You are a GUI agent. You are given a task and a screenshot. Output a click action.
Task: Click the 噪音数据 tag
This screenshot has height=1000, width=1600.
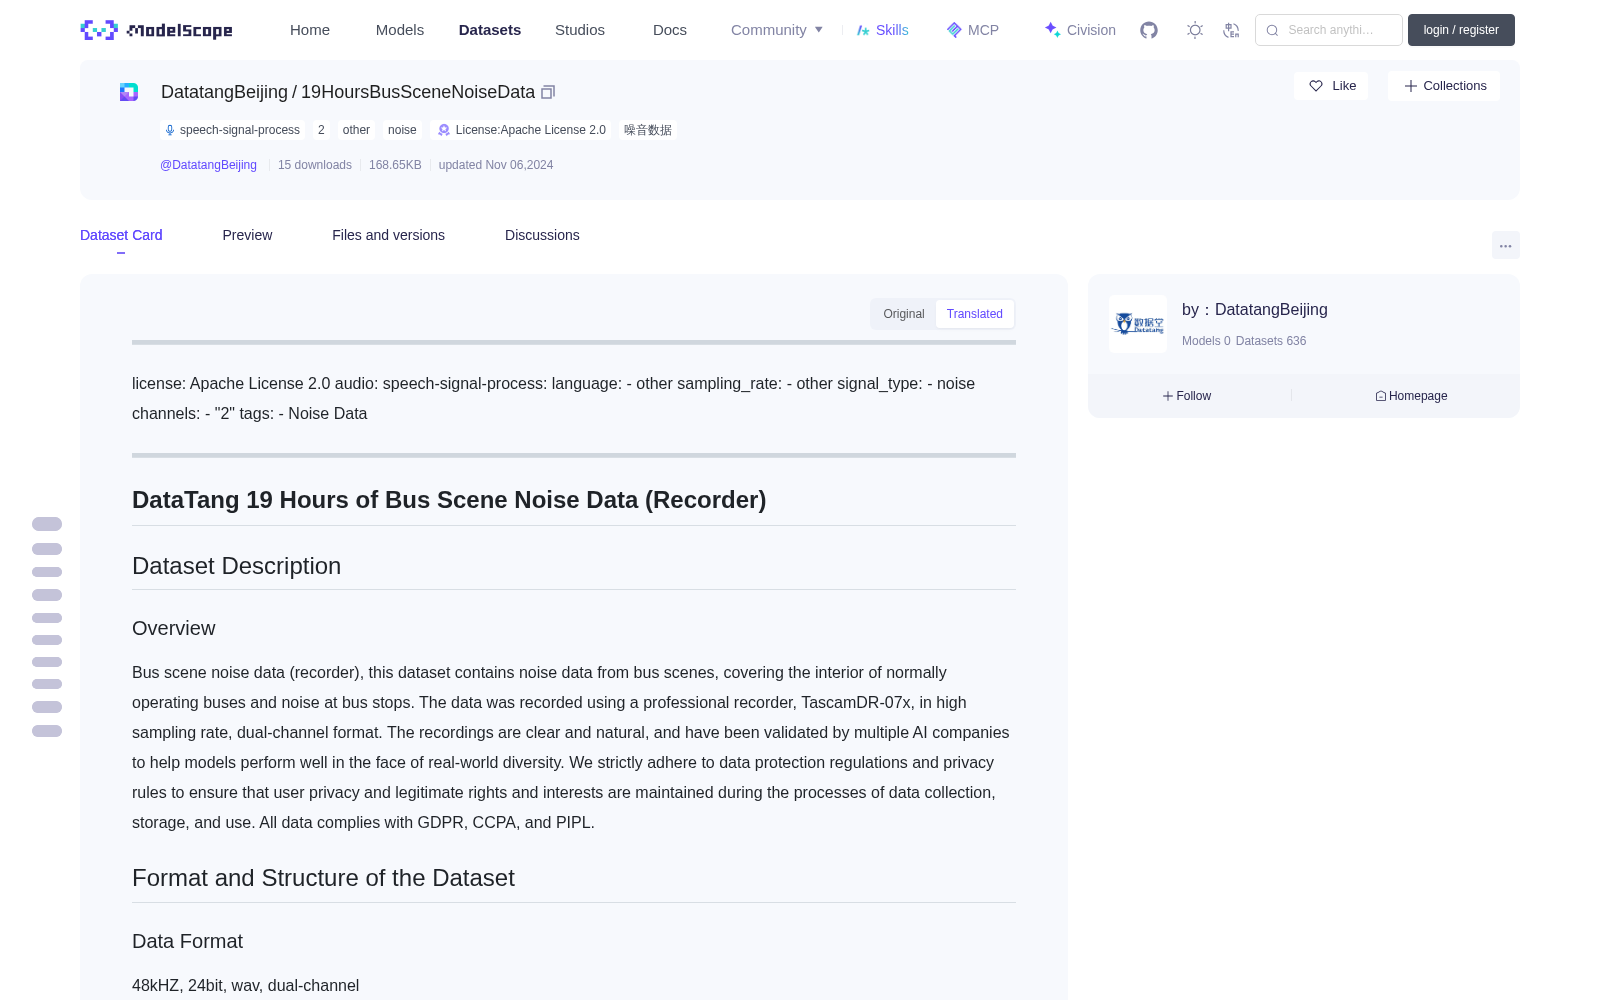point(648,130)
